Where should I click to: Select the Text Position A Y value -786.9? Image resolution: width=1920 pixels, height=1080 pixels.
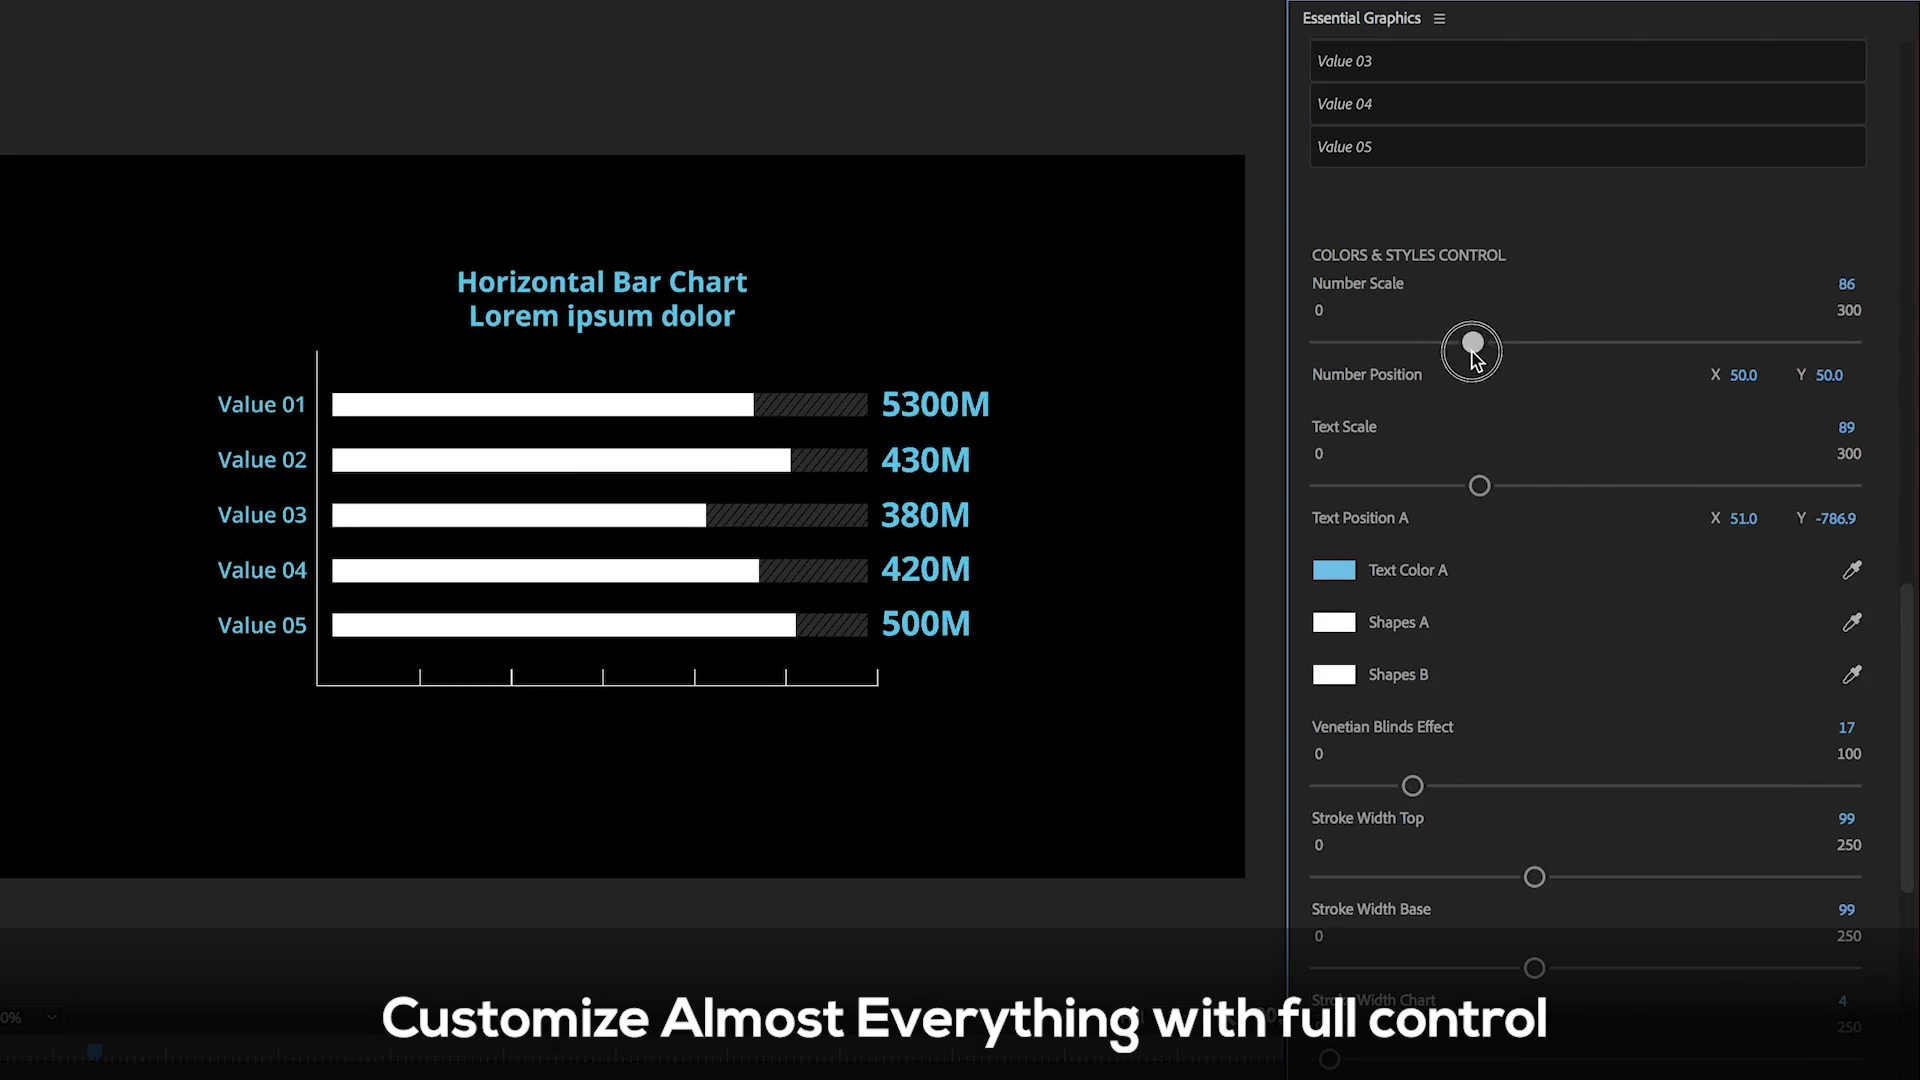(x=1836, y=518)
